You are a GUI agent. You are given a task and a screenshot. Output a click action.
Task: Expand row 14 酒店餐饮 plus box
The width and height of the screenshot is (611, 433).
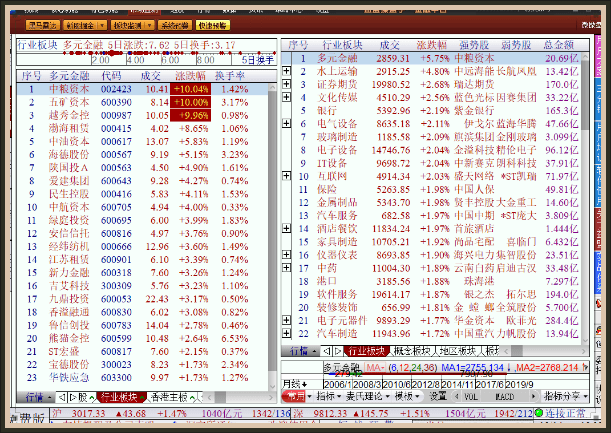point(286,228)
